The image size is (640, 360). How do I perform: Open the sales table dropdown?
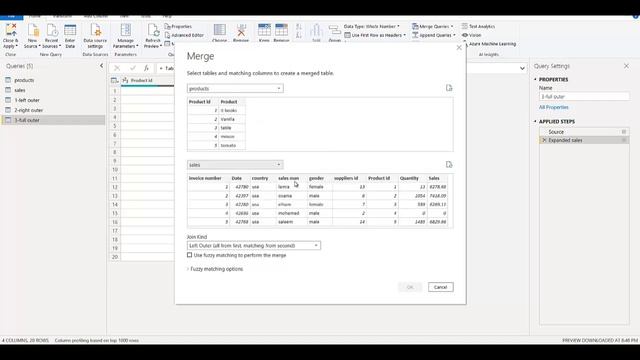[235, 165]
